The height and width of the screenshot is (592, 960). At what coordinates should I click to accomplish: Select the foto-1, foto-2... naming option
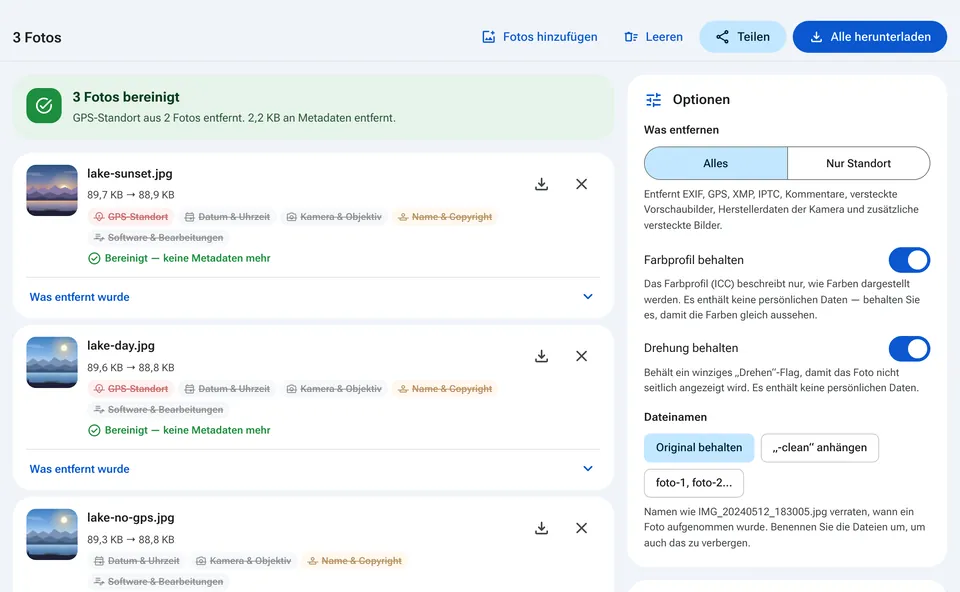(x=694, y=483)
